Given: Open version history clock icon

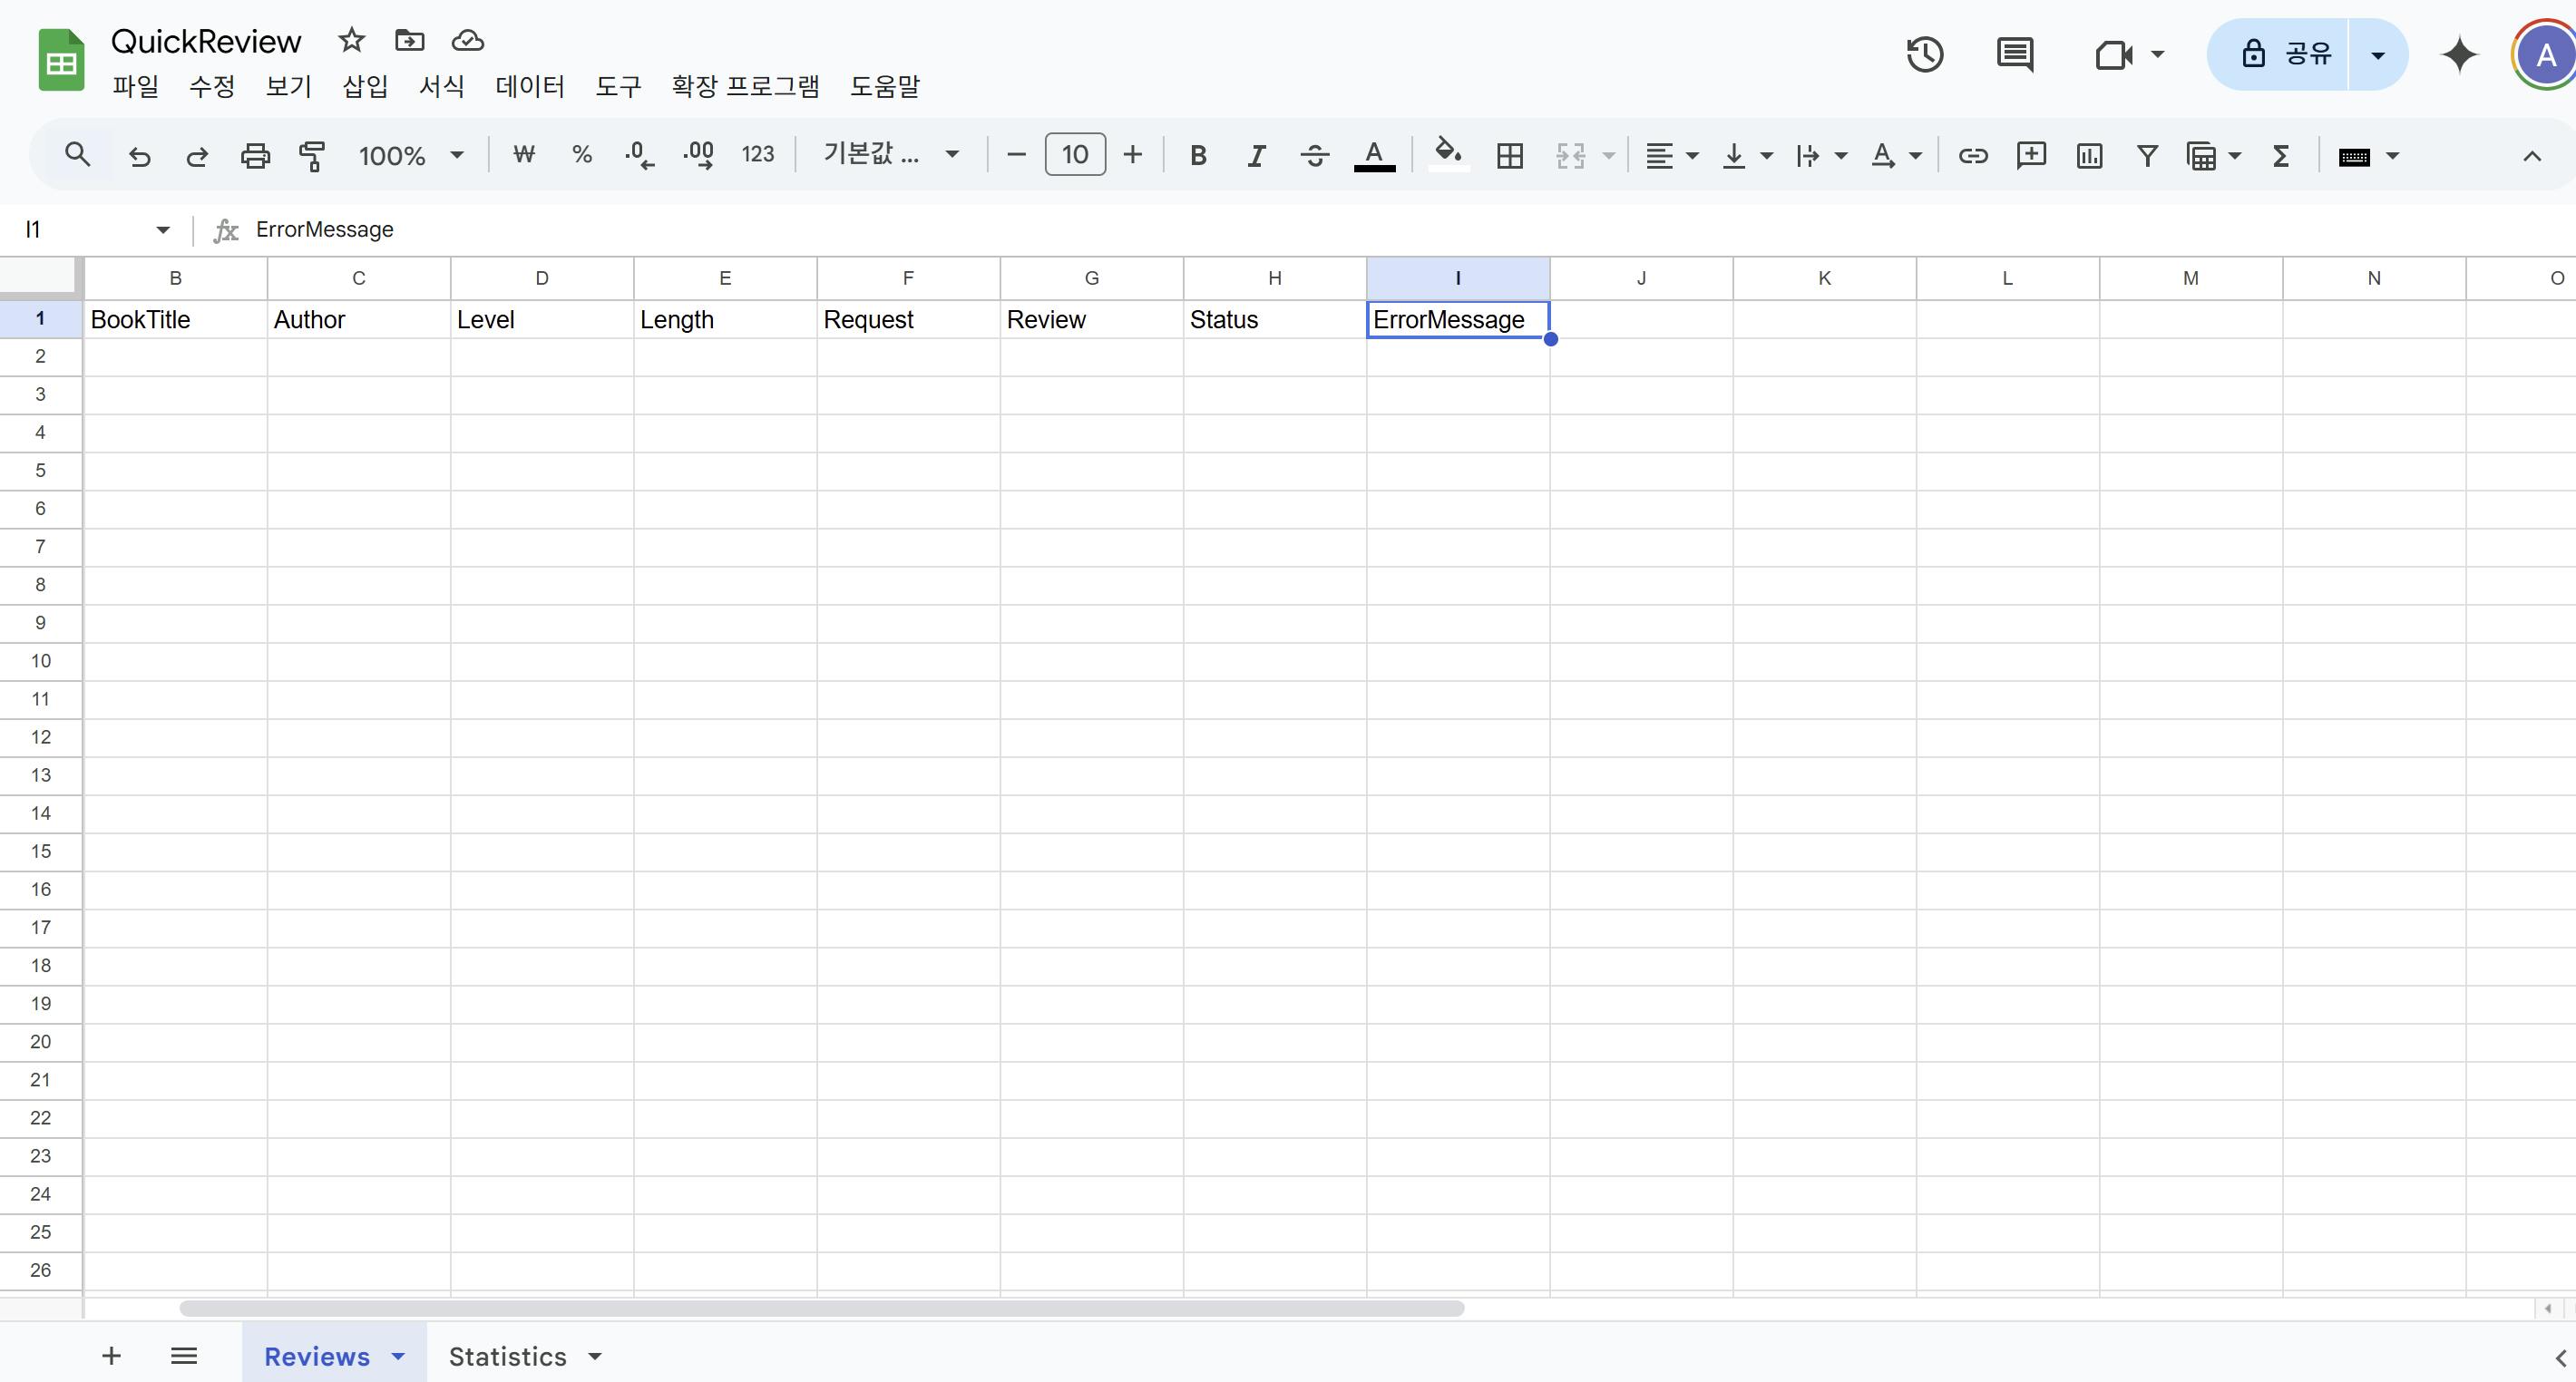Looking at the screenshot, I should [1924, 54].
